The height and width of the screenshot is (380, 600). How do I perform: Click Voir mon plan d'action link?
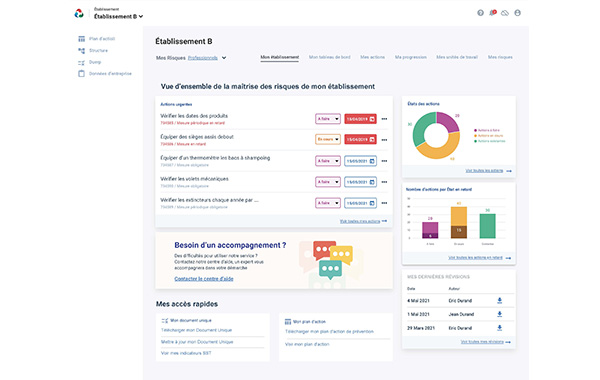point(307,344)
